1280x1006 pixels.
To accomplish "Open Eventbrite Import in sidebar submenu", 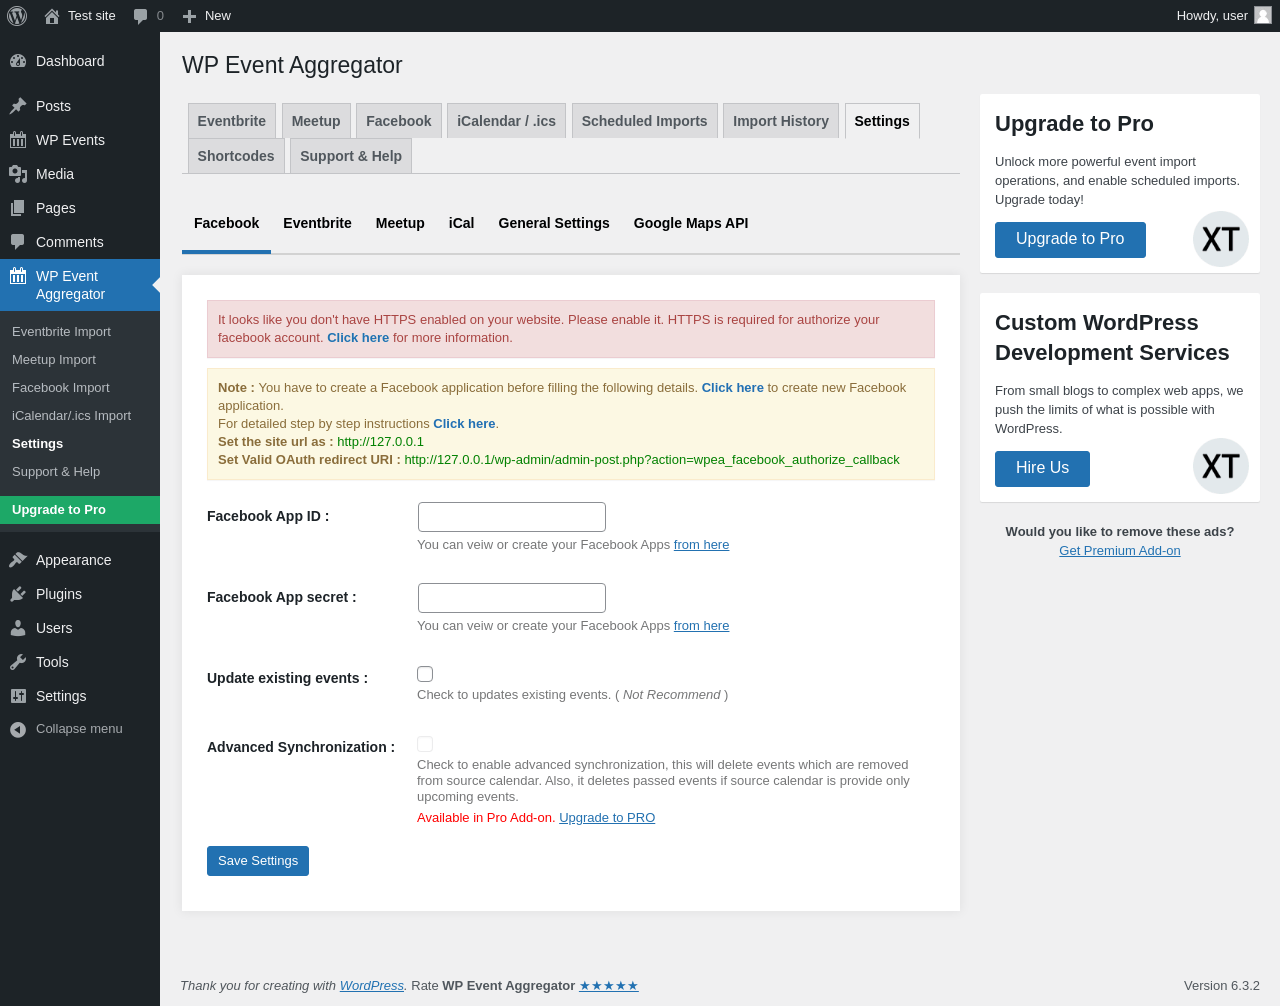I will (80, 332).
